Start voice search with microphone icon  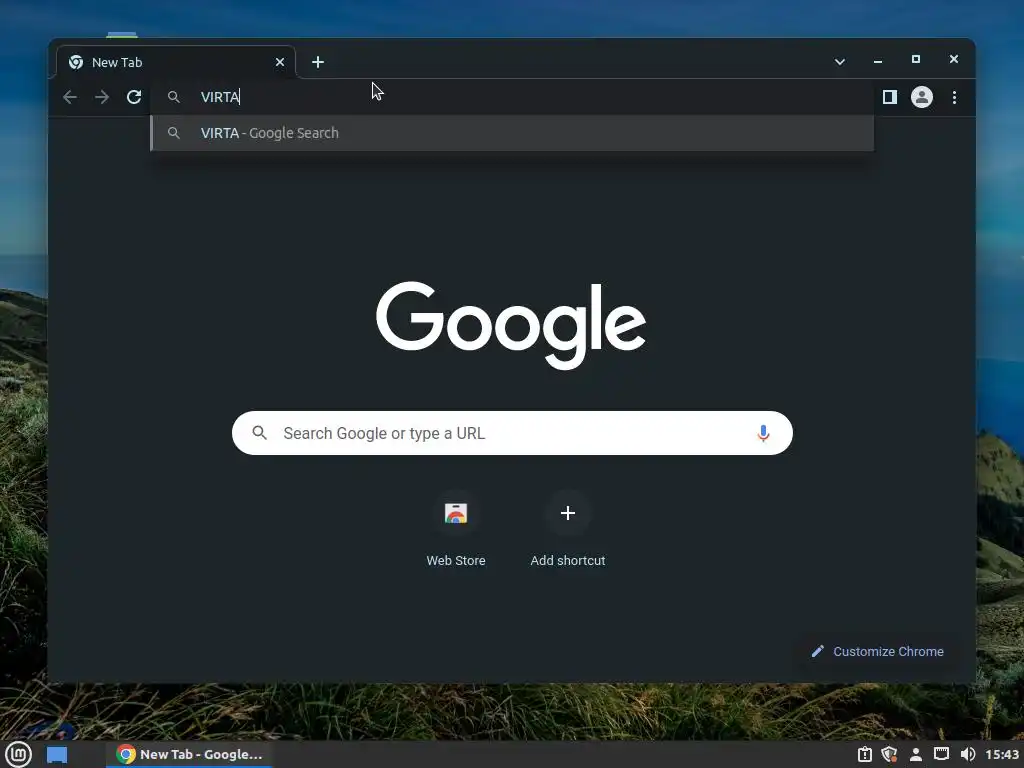[763, 433]
